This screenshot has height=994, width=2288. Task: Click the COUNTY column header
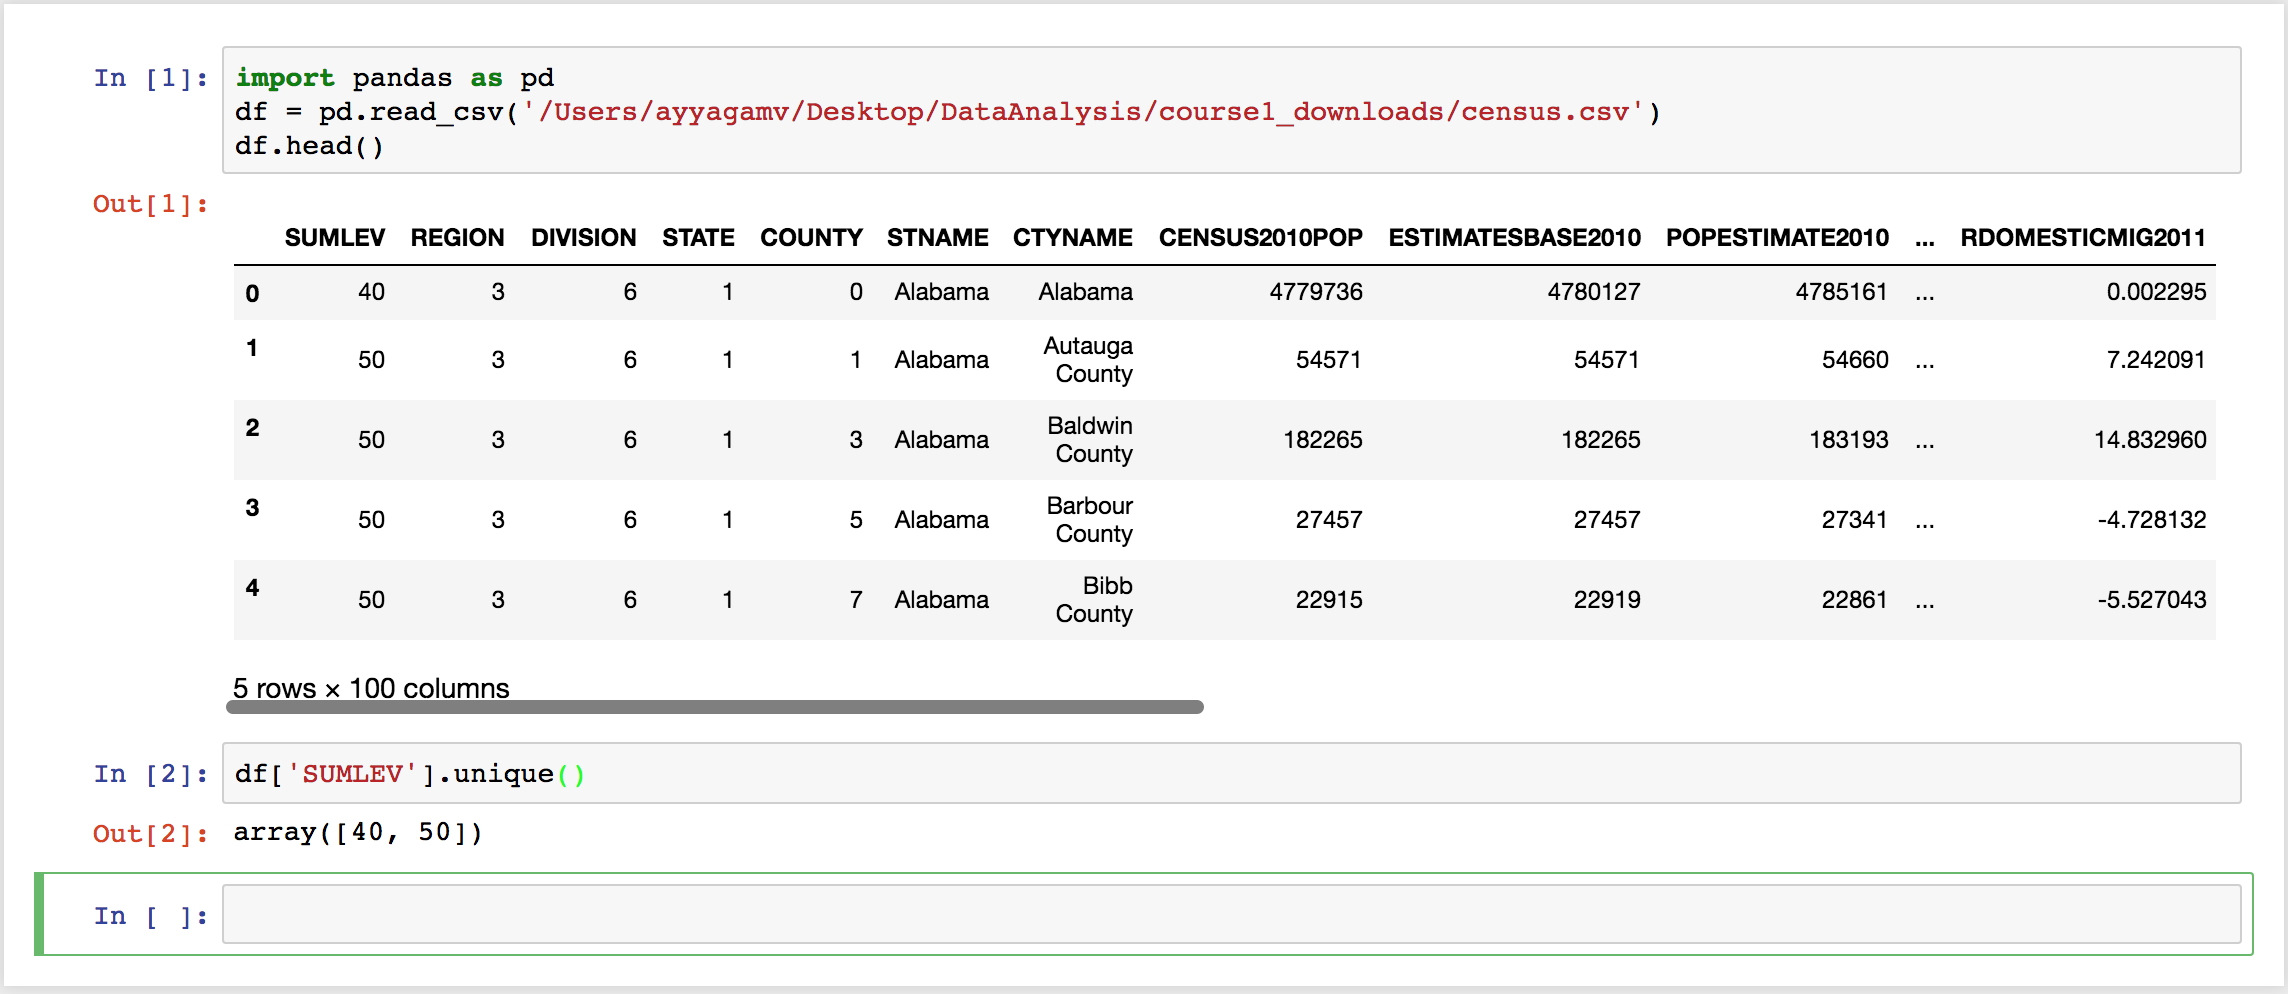(811, 237)
